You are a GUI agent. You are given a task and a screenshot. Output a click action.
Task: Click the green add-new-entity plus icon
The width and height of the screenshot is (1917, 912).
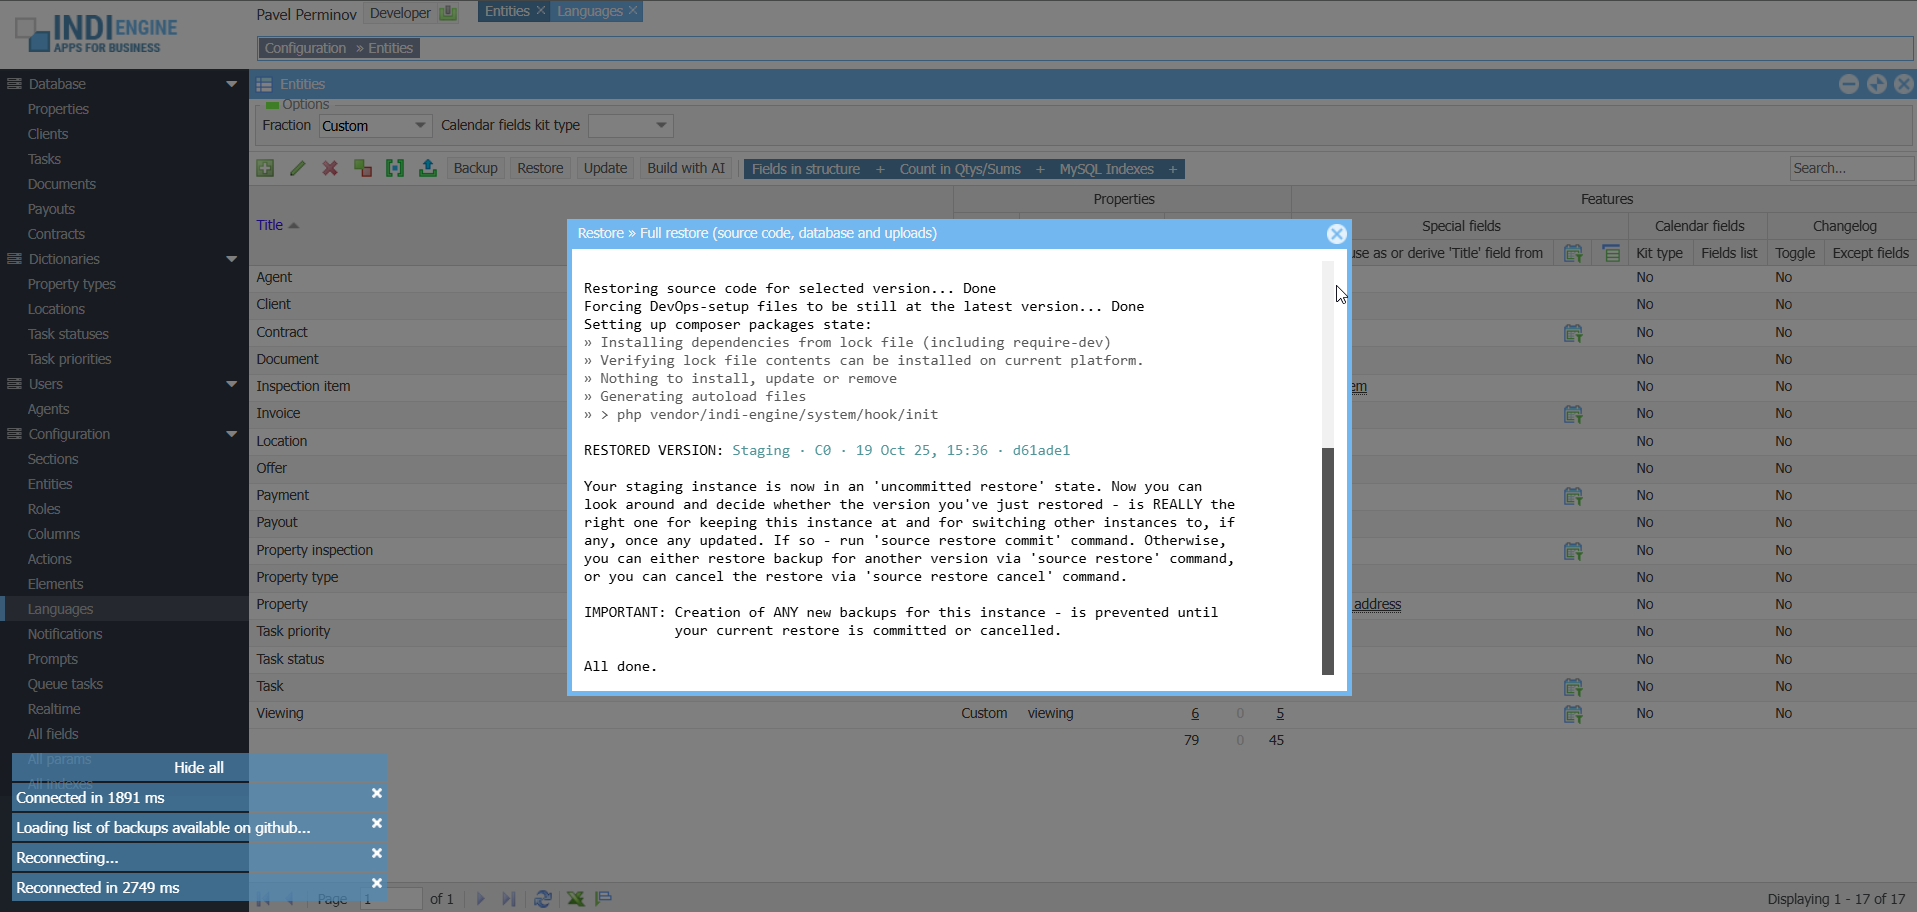(265, 168)
